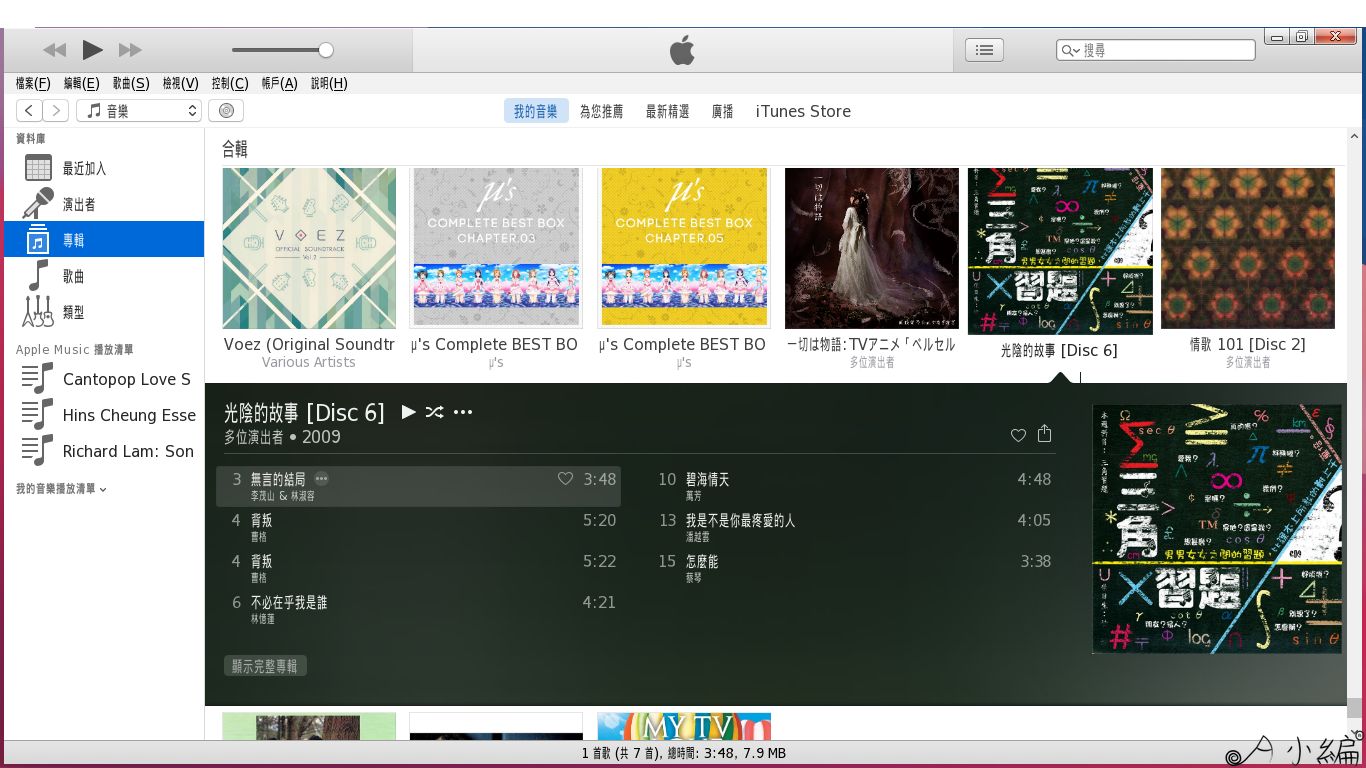The width and height of the screenshot is (1366, 768).
Task: Select track 3 無言的結局
Action: click(418, 486)
